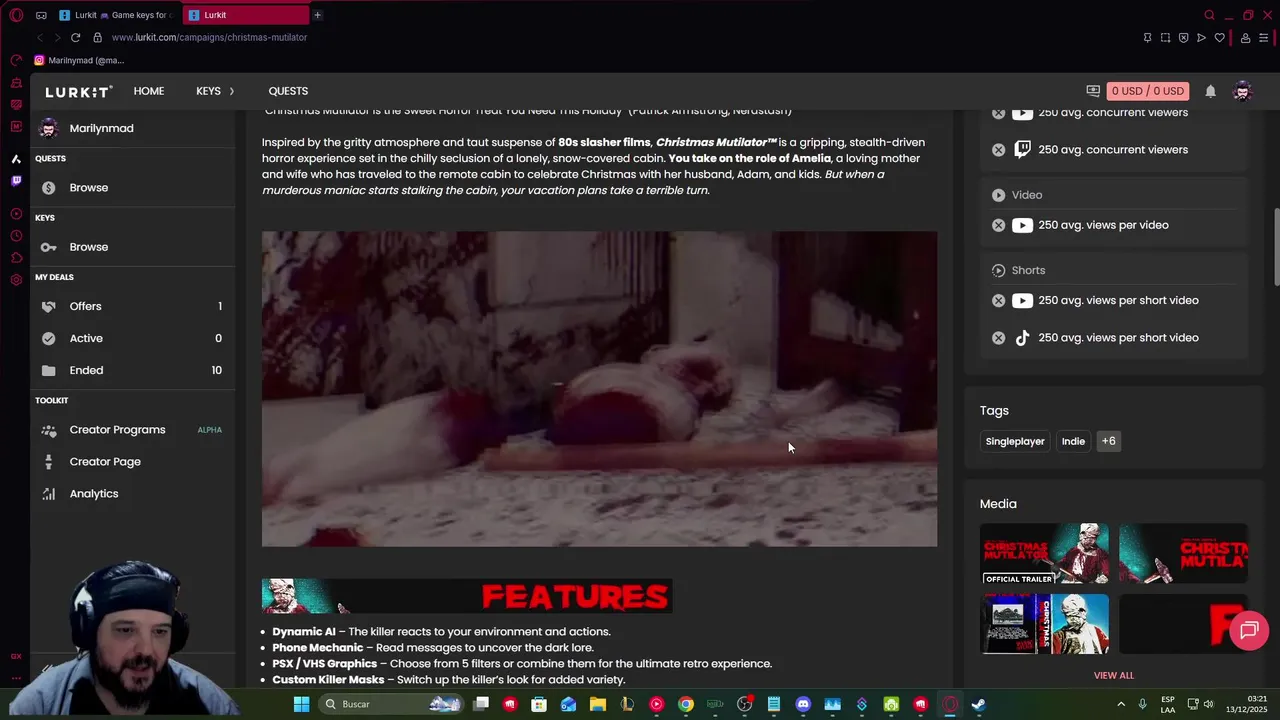Take a snapshot with the capture icon
This screenshot has width=1280, height=720.
pyautogui.click(x=1165, y=38)
